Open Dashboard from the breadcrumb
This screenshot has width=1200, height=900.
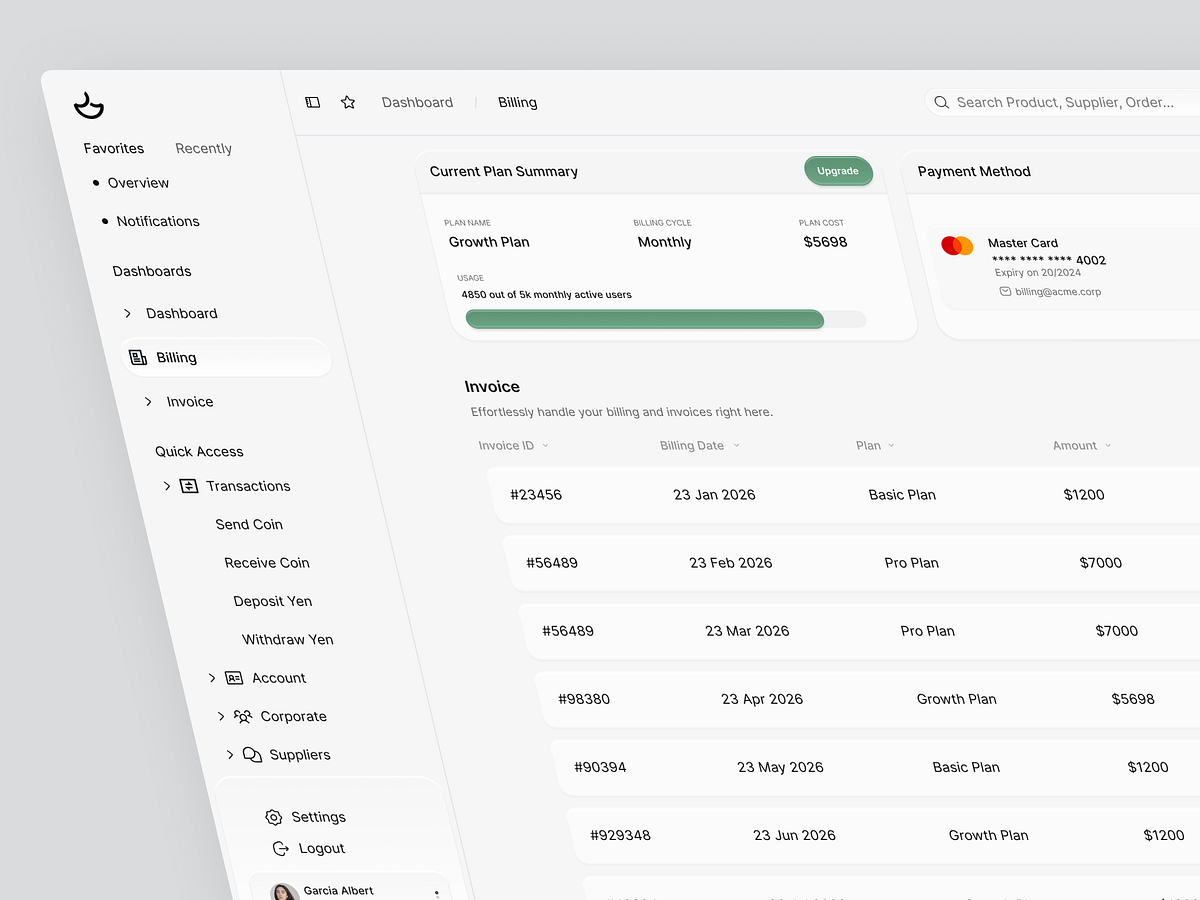417,101
